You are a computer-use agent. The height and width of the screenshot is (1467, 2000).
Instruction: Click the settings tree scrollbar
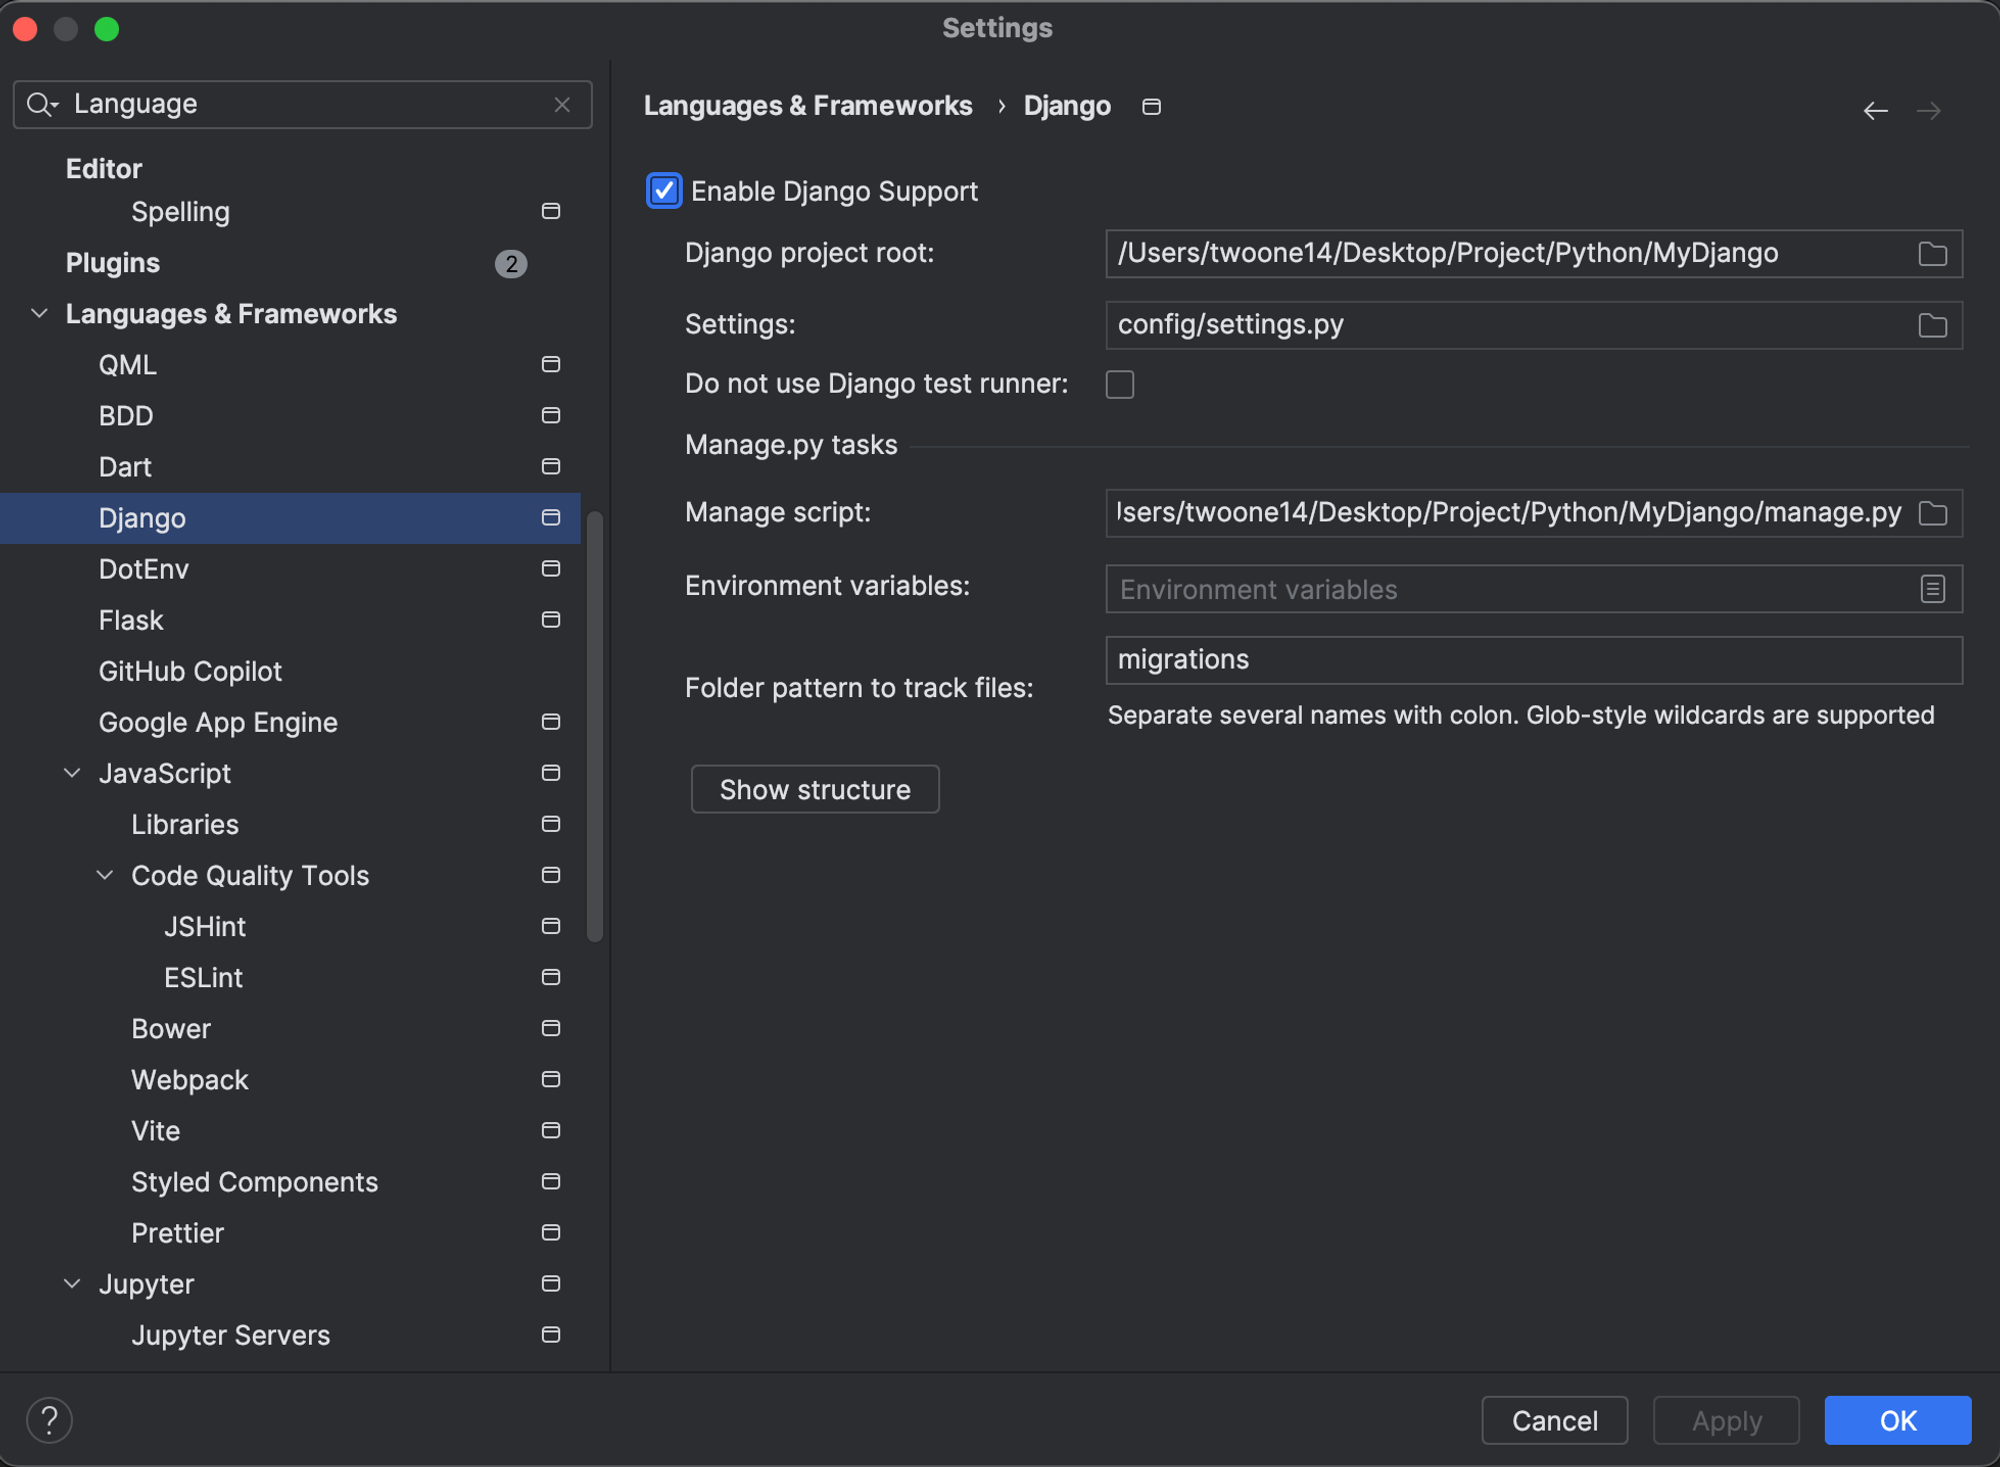click(x=595, y=726)
